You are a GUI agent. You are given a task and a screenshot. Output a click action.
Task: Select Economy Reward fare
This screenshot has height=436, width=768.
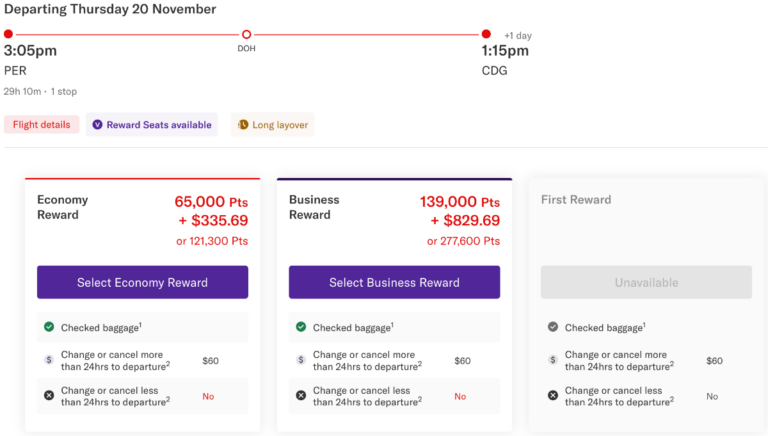(x=142, y=282)
